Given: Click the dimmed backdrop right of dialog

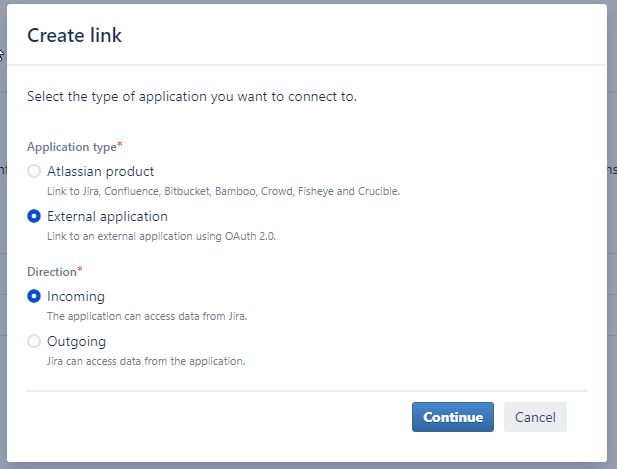Looking at the screenshot, I should [x=612, y=236].
